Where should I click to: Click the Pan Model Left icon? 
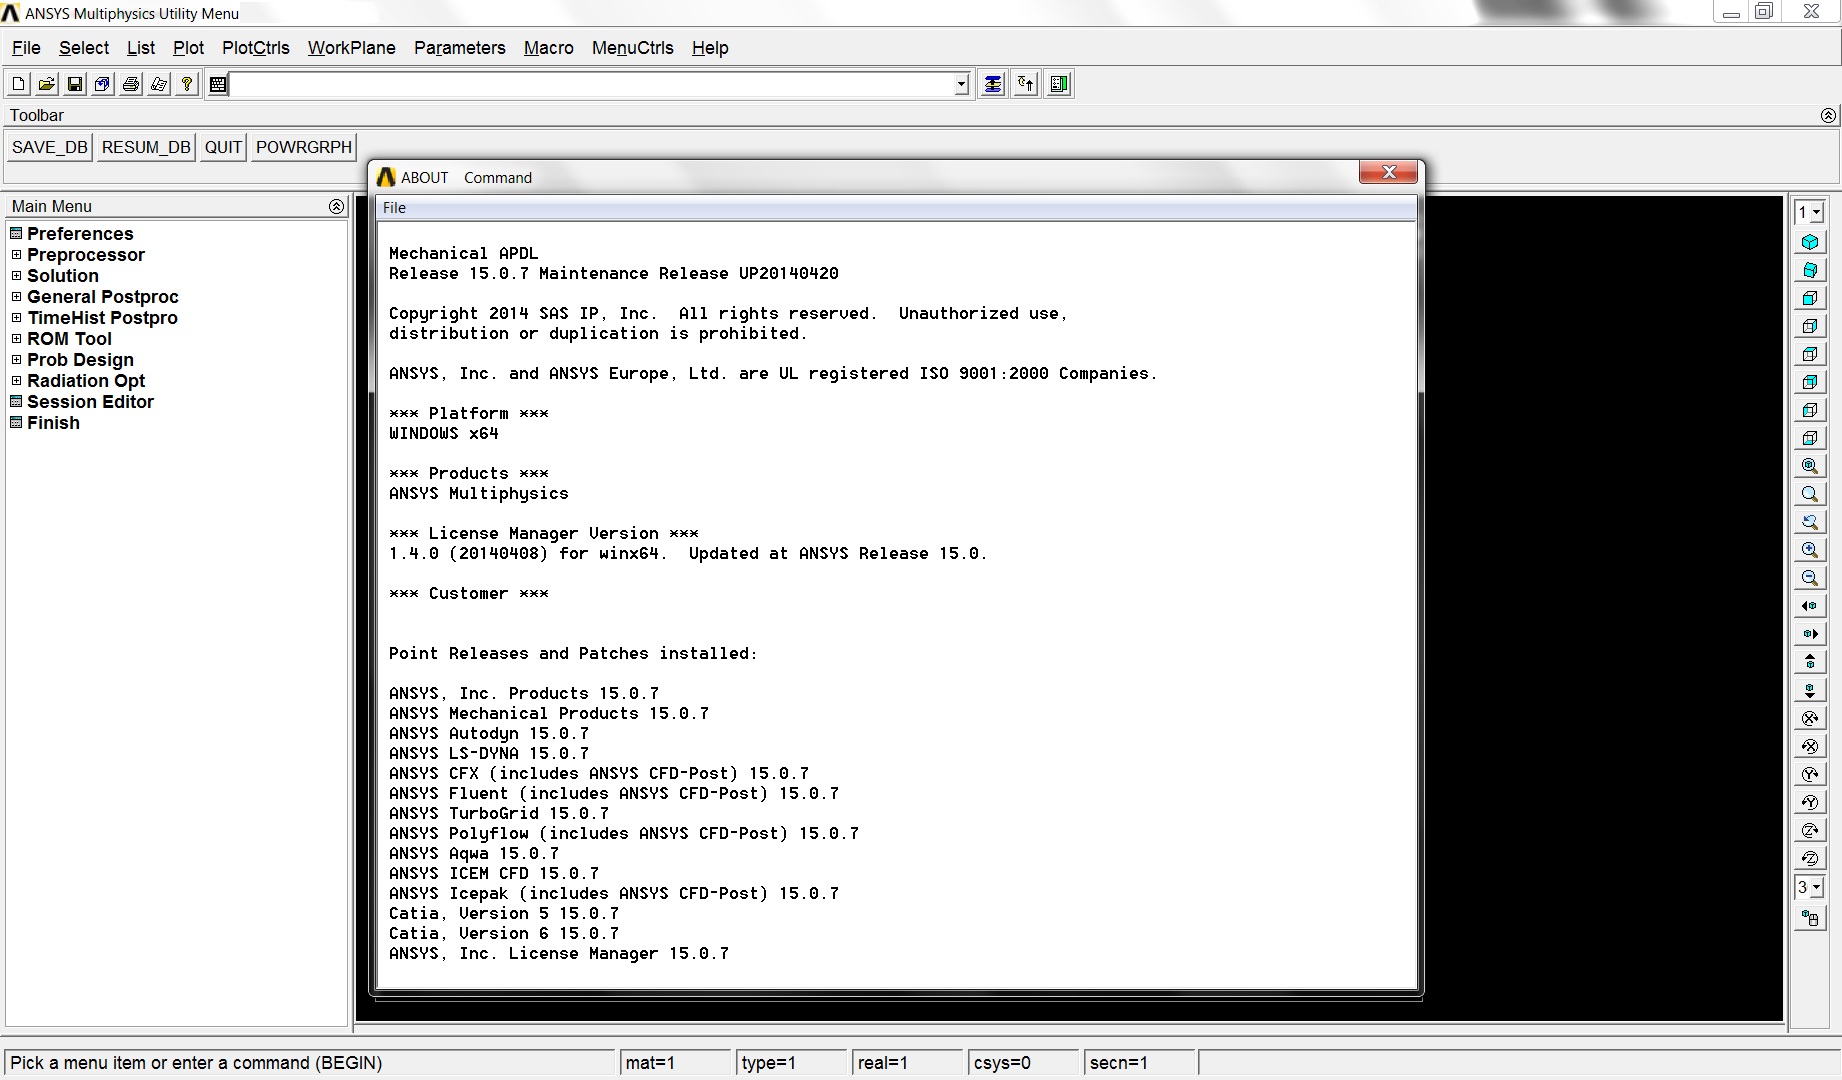[x=1809, y=606]
